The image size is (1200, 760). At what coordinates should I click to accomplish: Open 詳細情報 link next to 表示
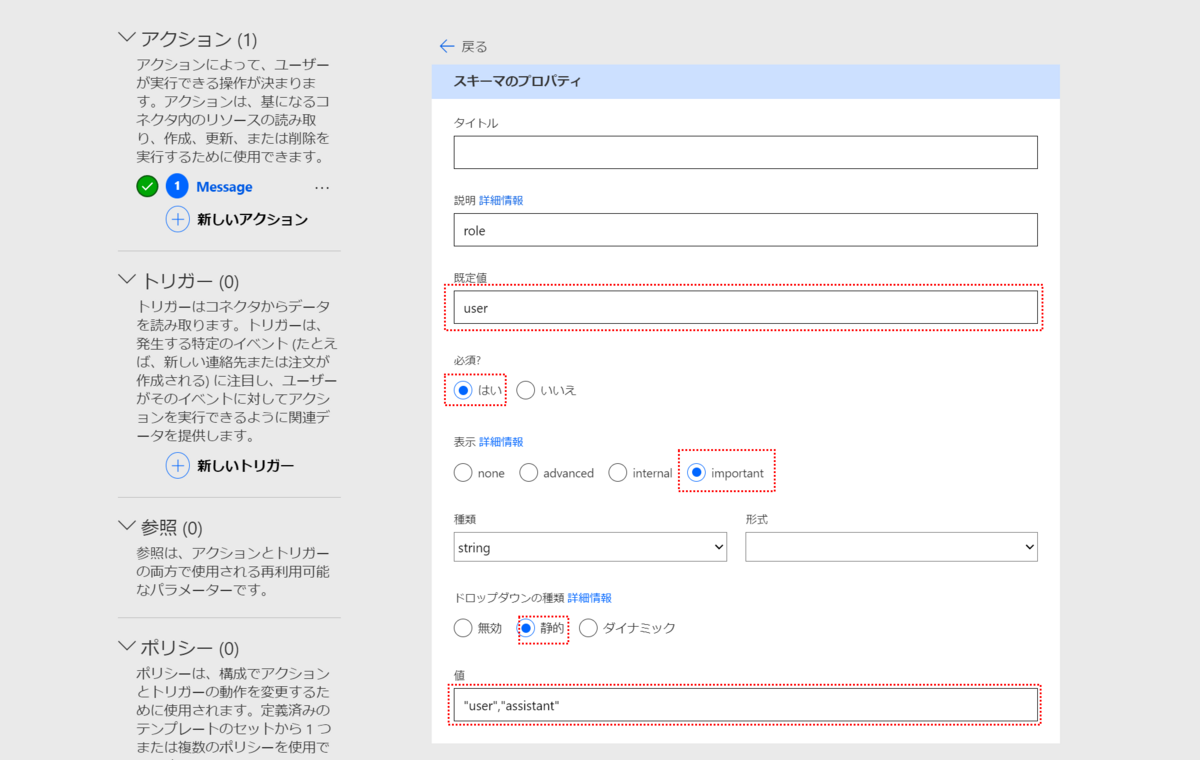click(501, 441)
